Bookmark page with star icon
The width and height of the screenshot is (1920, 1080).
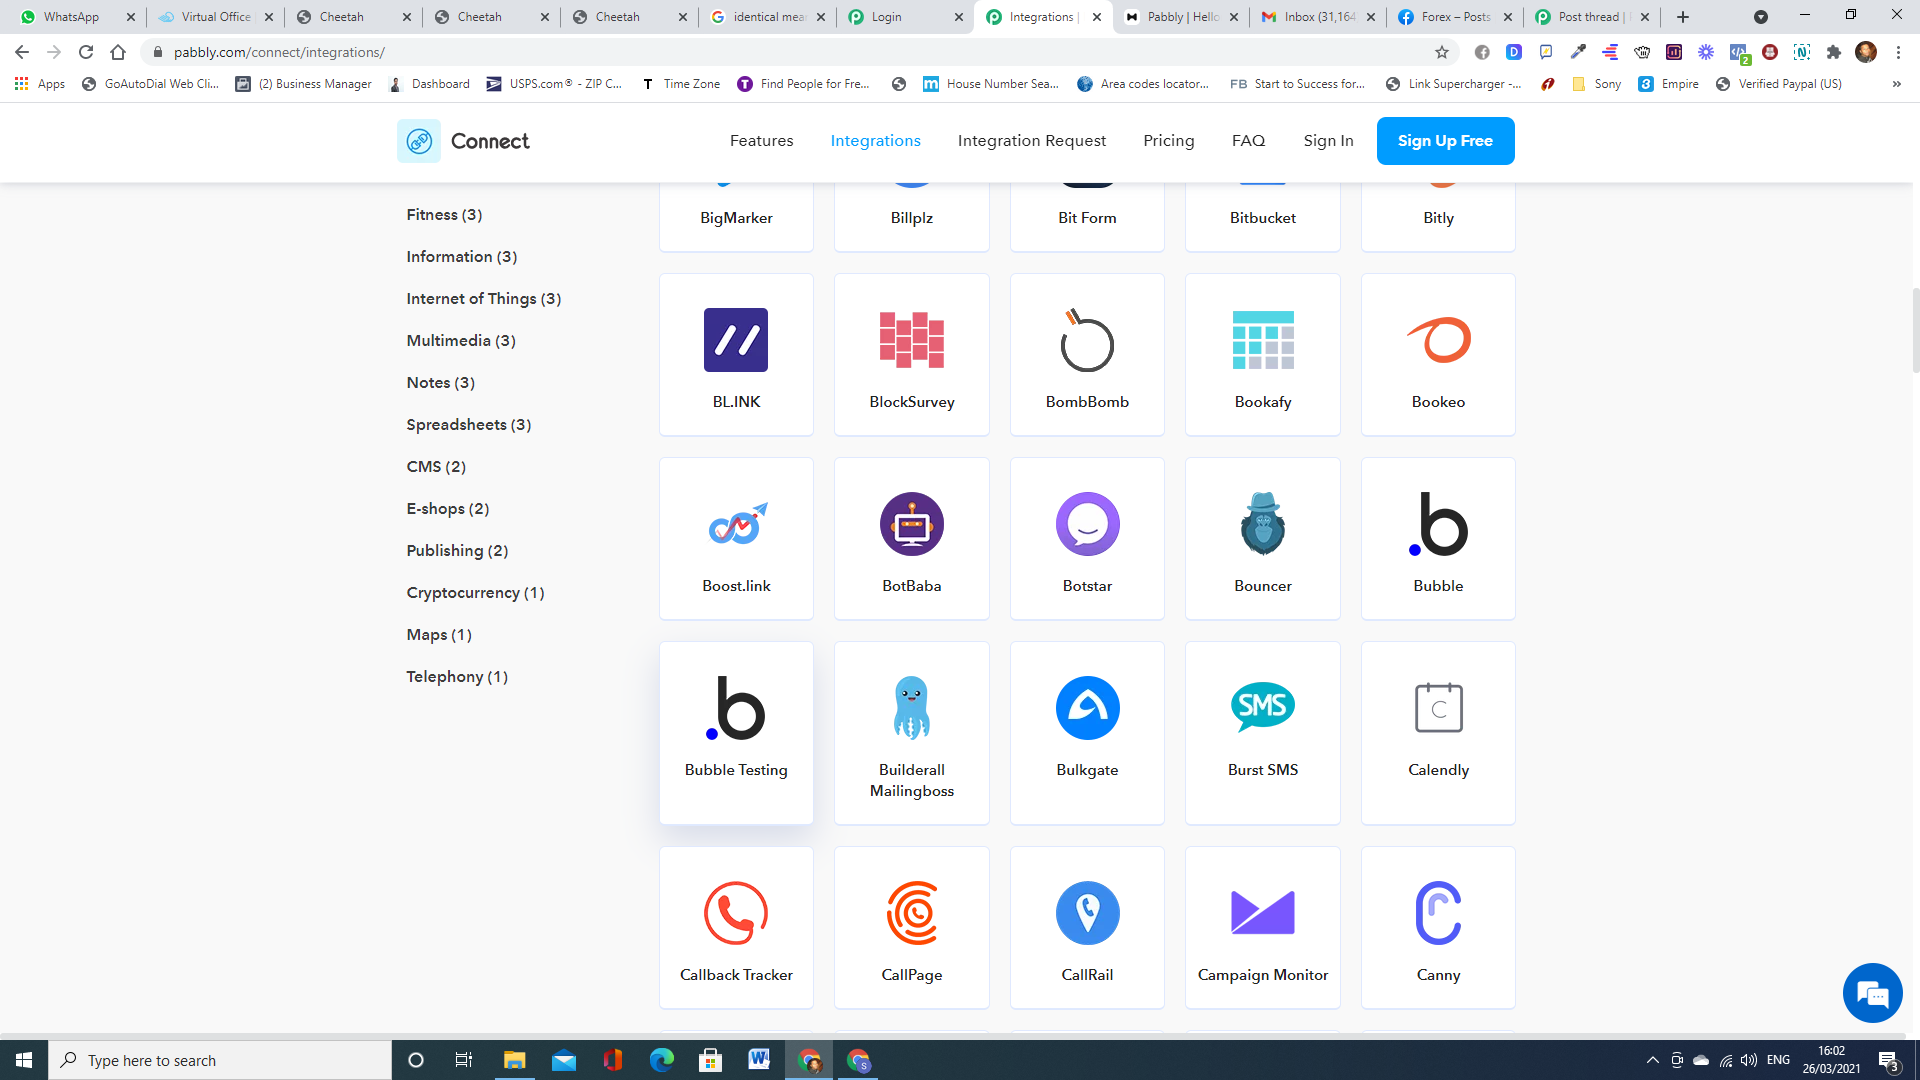(1442, 52)
